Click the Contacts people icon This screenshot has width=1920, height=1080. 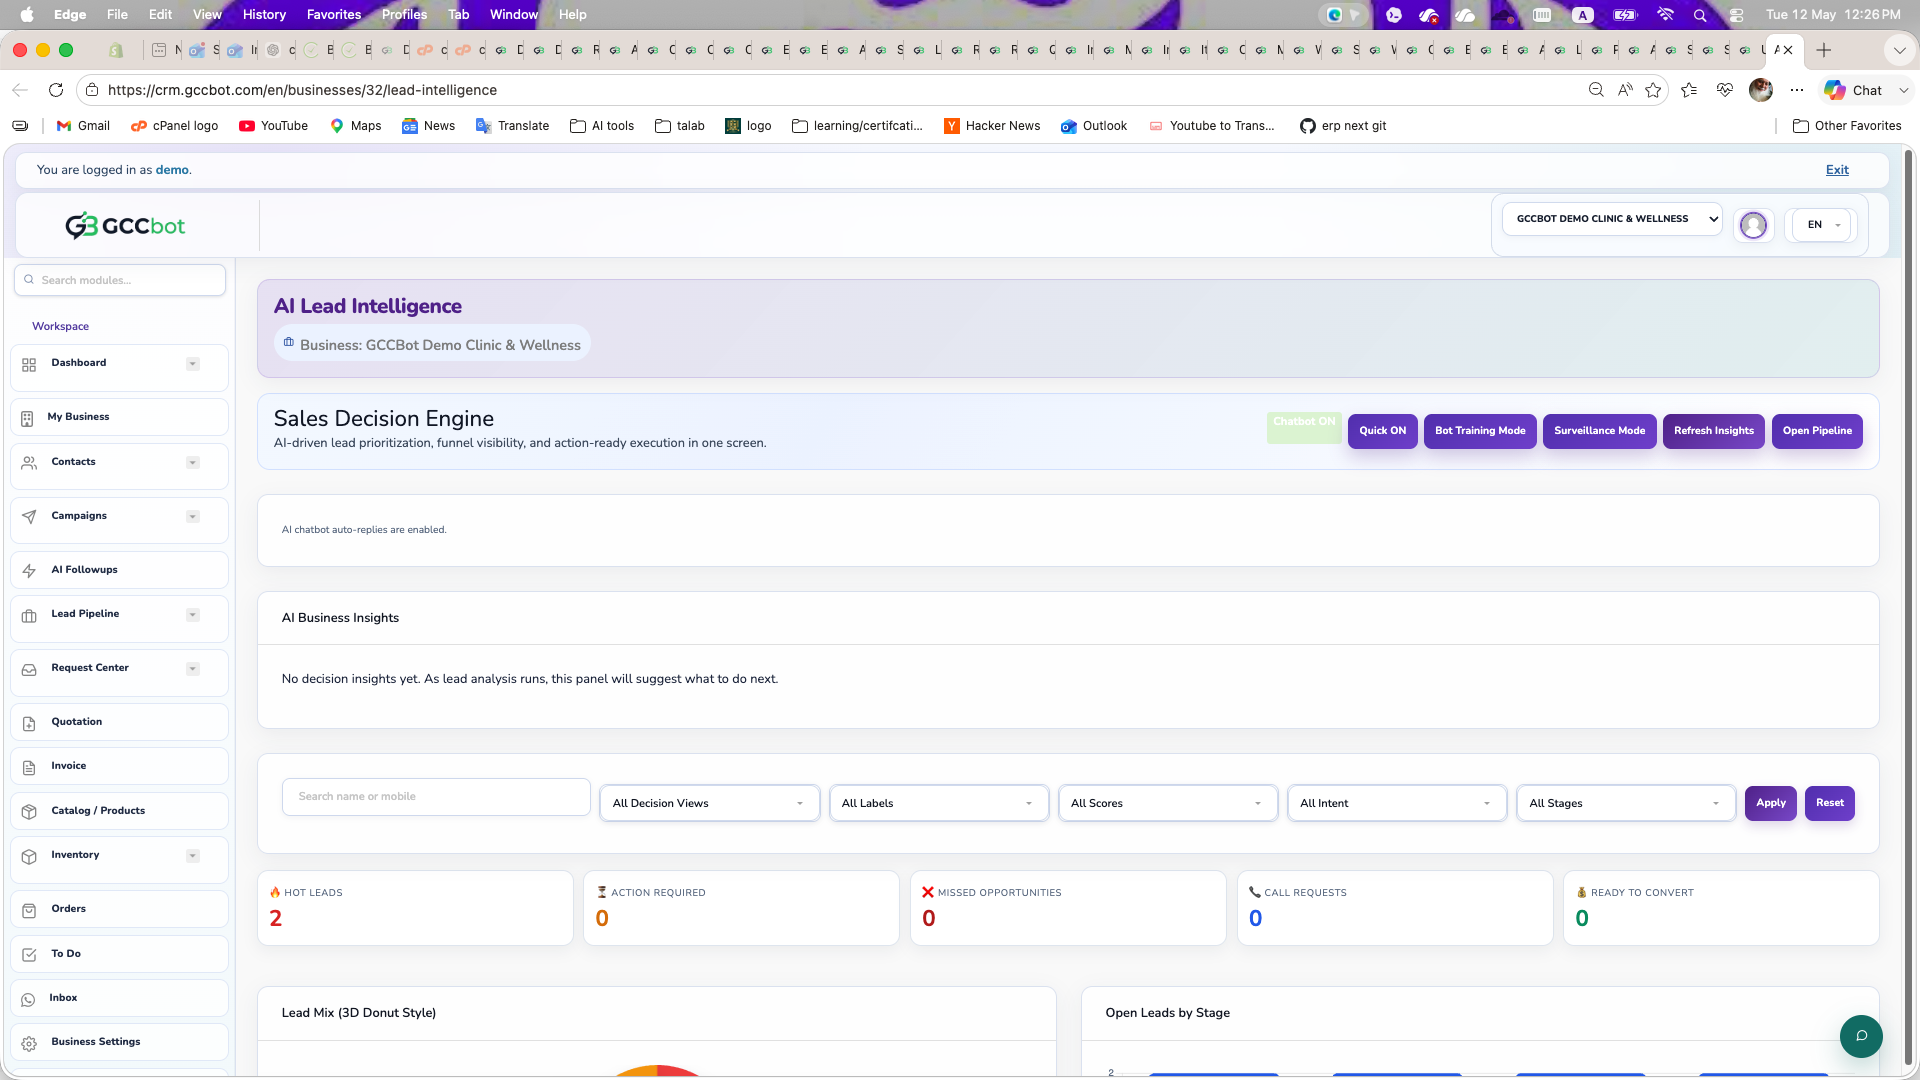point(29,462)
